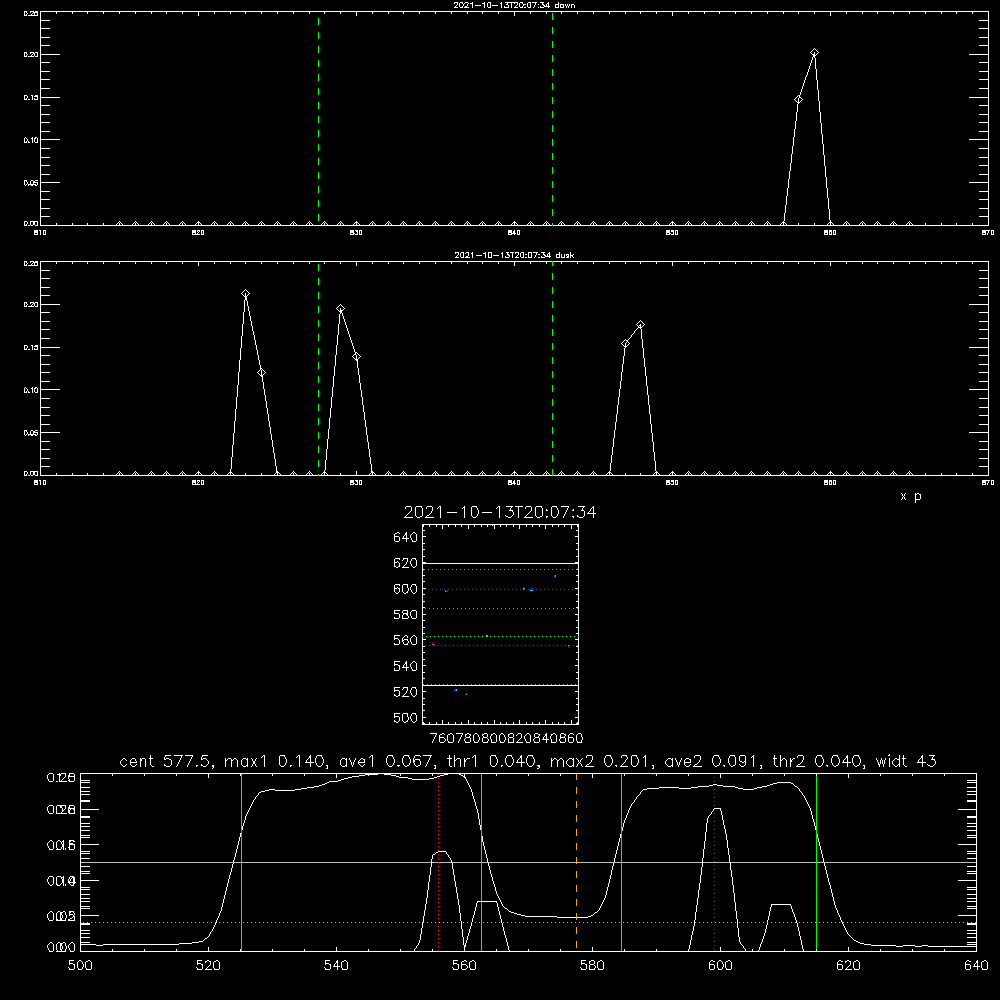Image resolution: width=1000 pixels, height=1000 pixels.
Task: Click dusk plot y-axis label 0.10
Action: (x=31, y=390)
